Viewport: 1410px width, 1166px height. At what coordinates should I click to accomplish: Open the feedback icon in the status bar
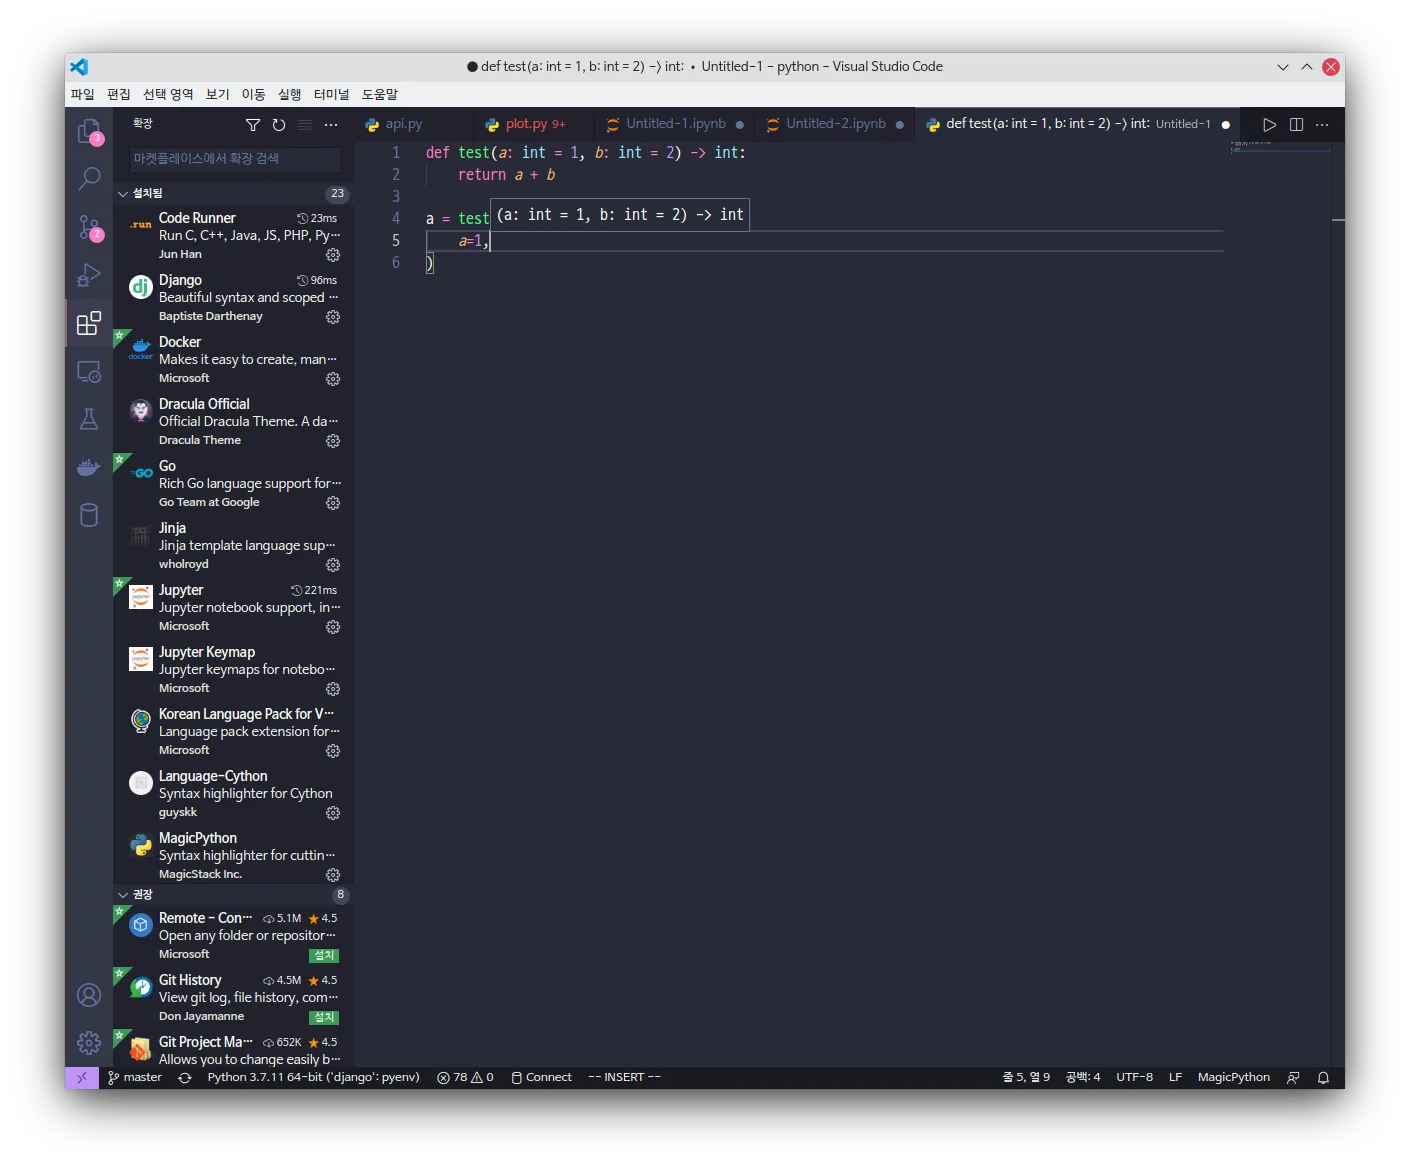point(1293,1078)
